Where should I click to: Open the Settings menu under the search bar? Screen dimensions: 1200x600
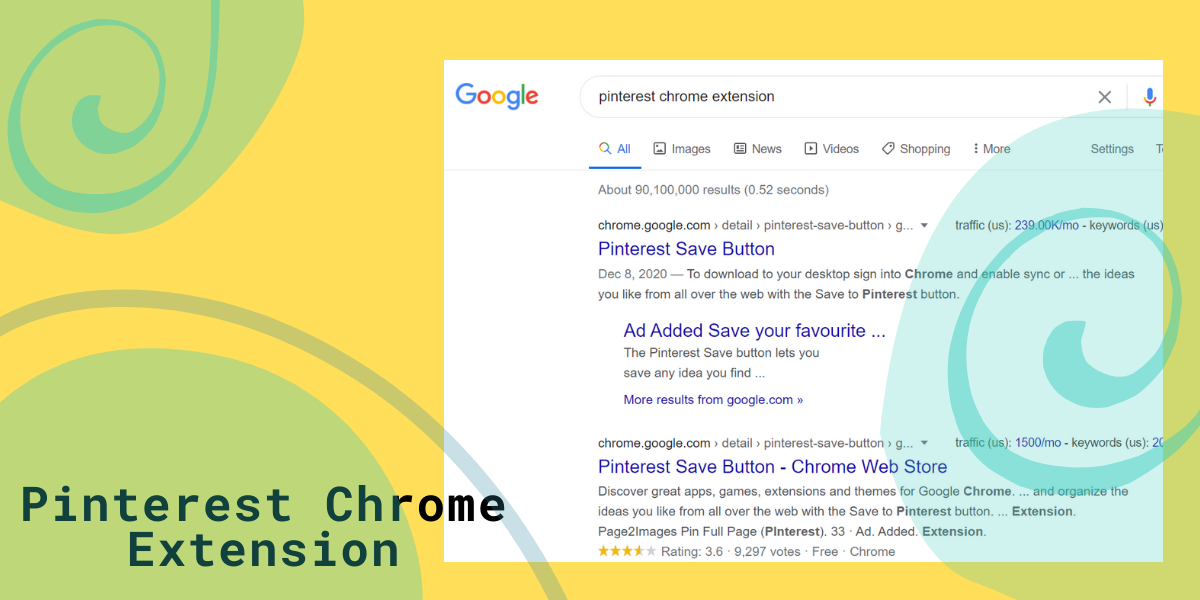pyautogui.click(x=1112, y=149)
